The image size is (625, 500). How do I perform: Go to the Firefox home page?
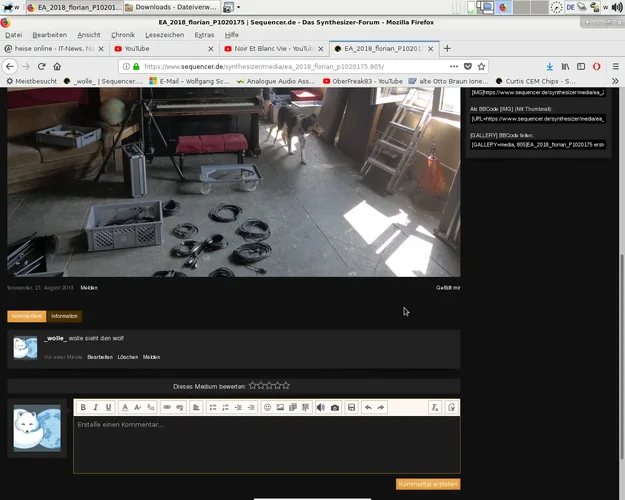[x=57, y=67]
